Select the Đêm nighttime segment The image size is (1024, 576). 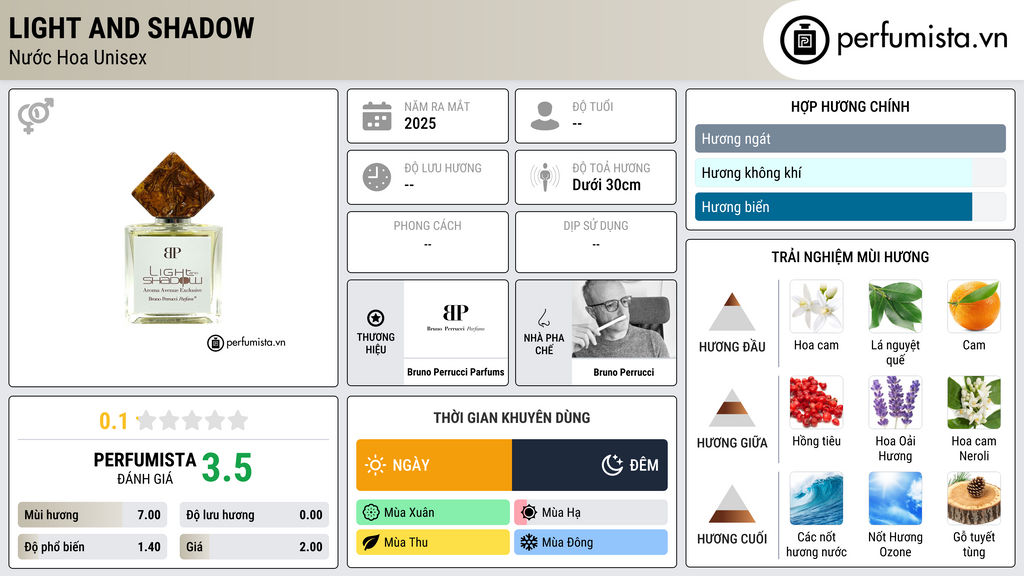[590, 465]
